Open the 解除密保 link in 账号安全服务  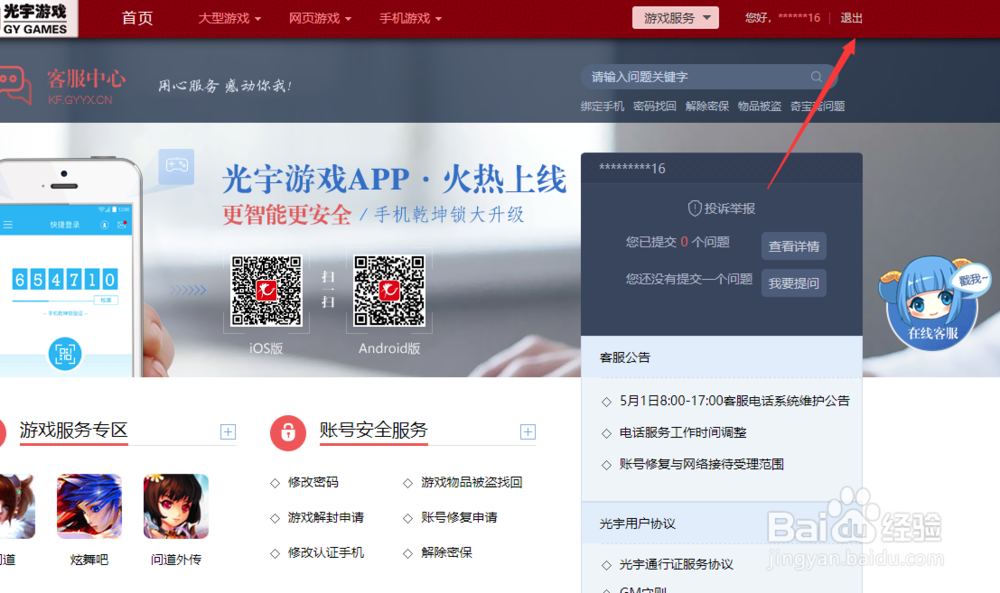[446, 553]
